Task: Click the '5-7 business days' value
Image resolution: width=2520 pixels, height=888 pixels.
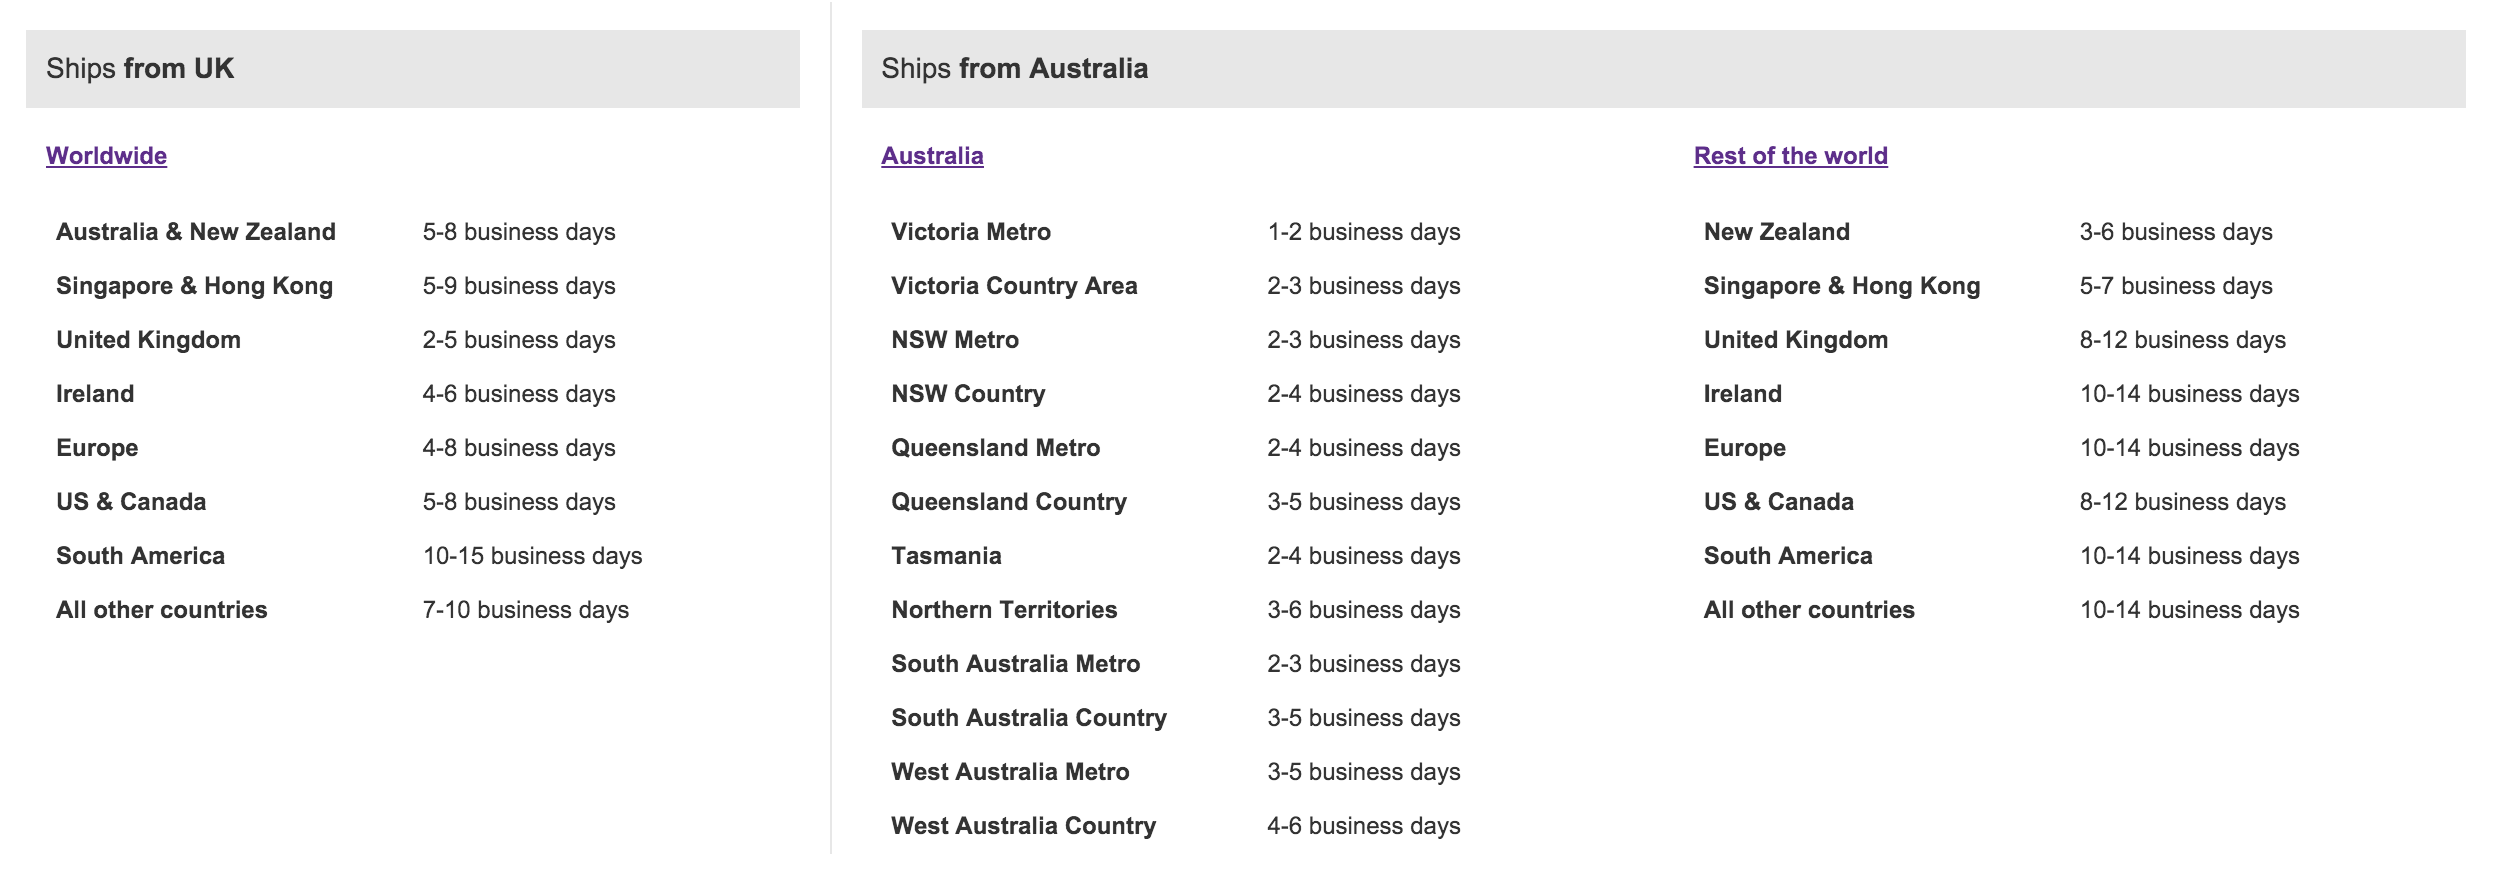Action: pos(2176,286)
